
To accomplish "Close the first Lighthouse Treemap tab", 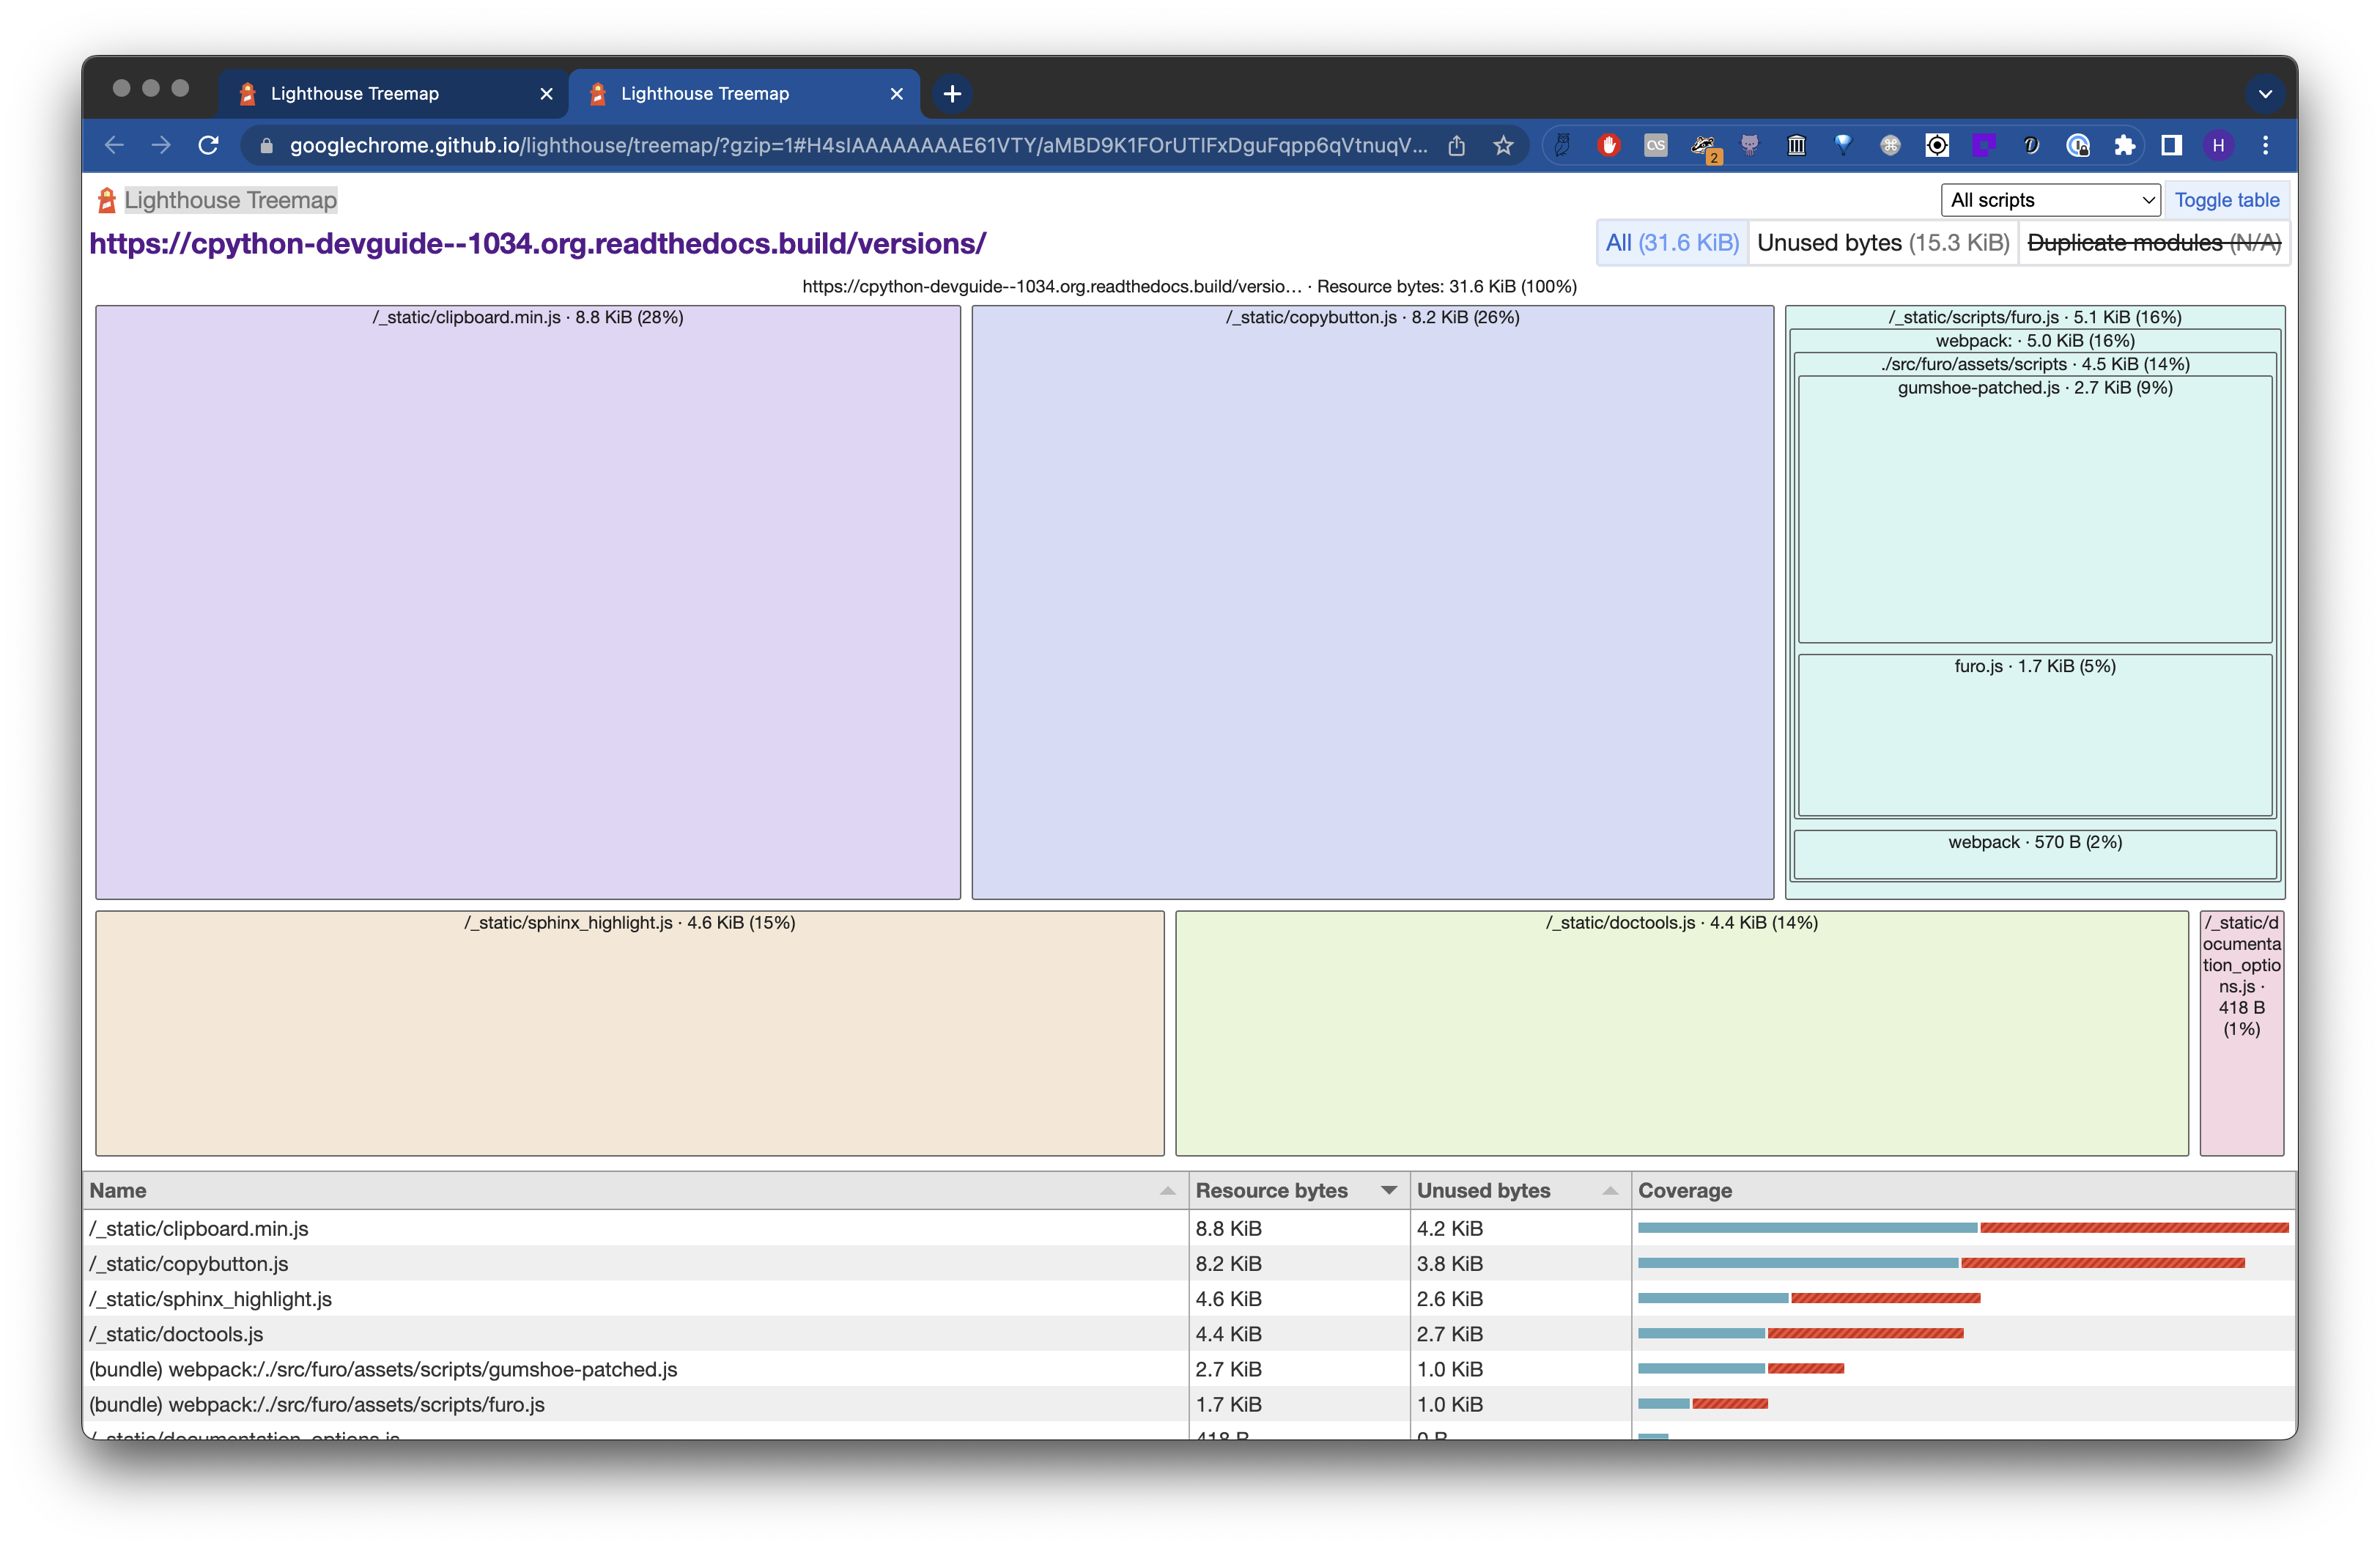I will tap(546, 94).
